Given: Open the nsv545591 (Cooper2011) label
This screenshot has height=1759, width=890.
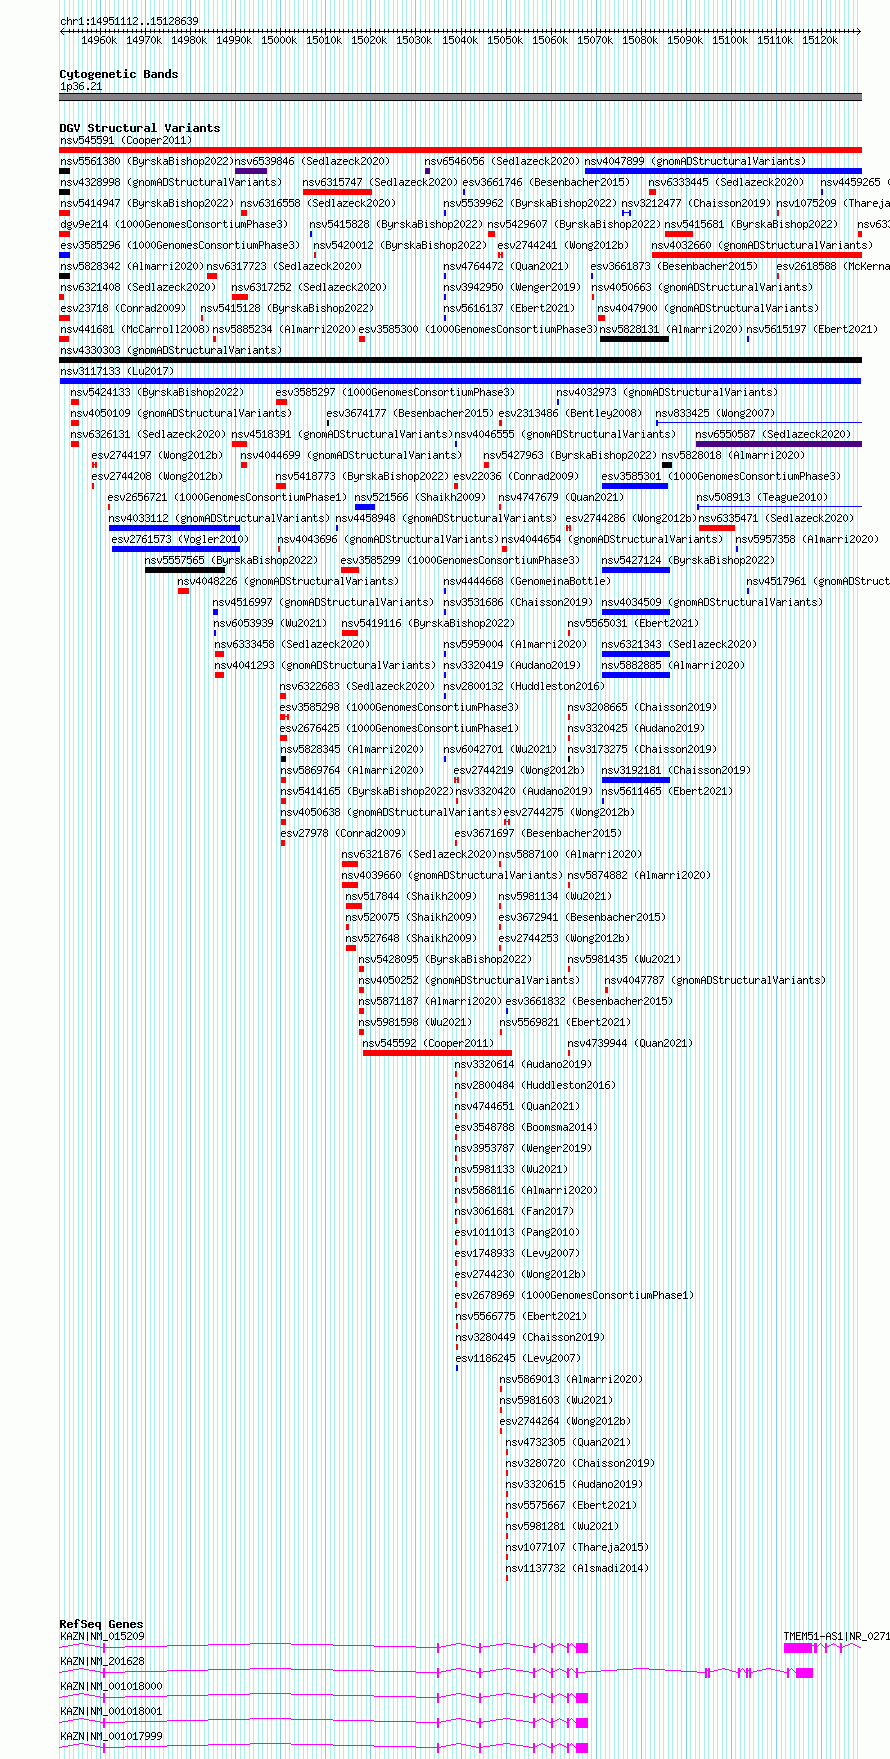Looking at the screenshot, I should click(x=125, y=141).
